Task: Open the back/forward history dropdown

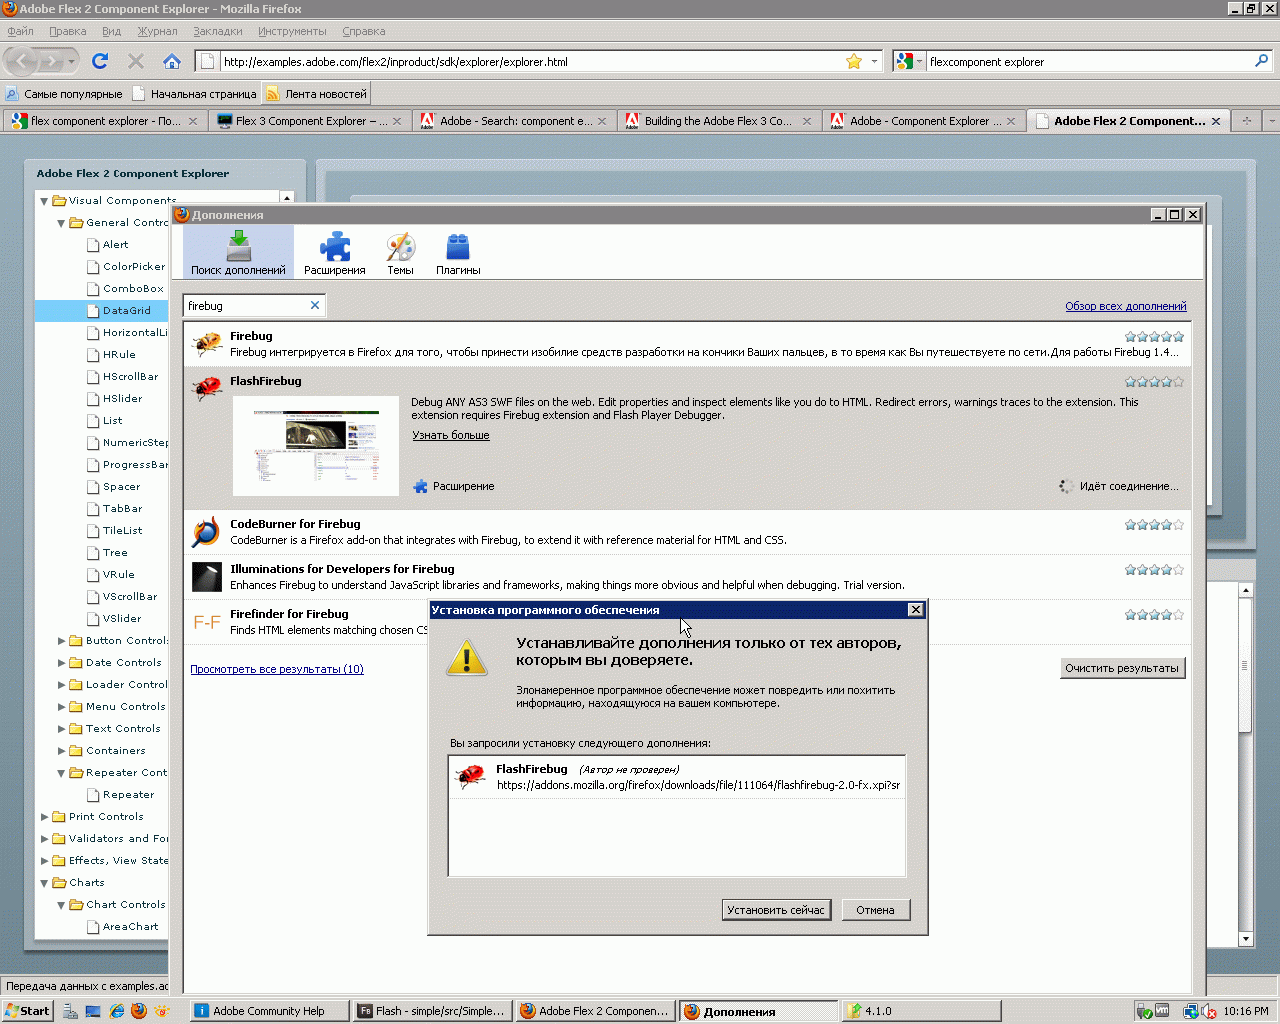Action: pyautogui.click(x=72, y=61)
